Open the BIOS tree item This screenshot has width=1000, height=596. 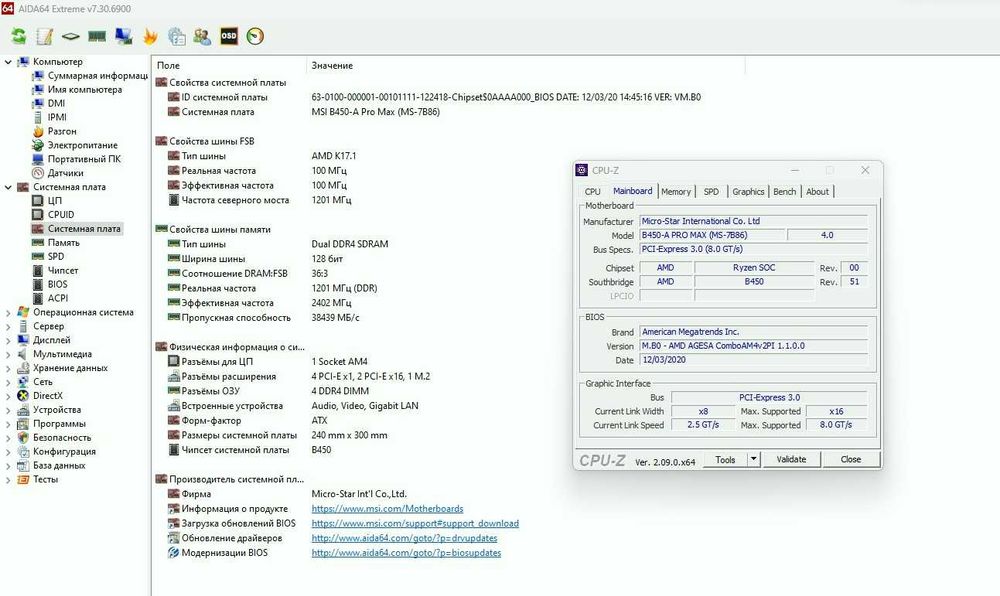pos(57,284)
